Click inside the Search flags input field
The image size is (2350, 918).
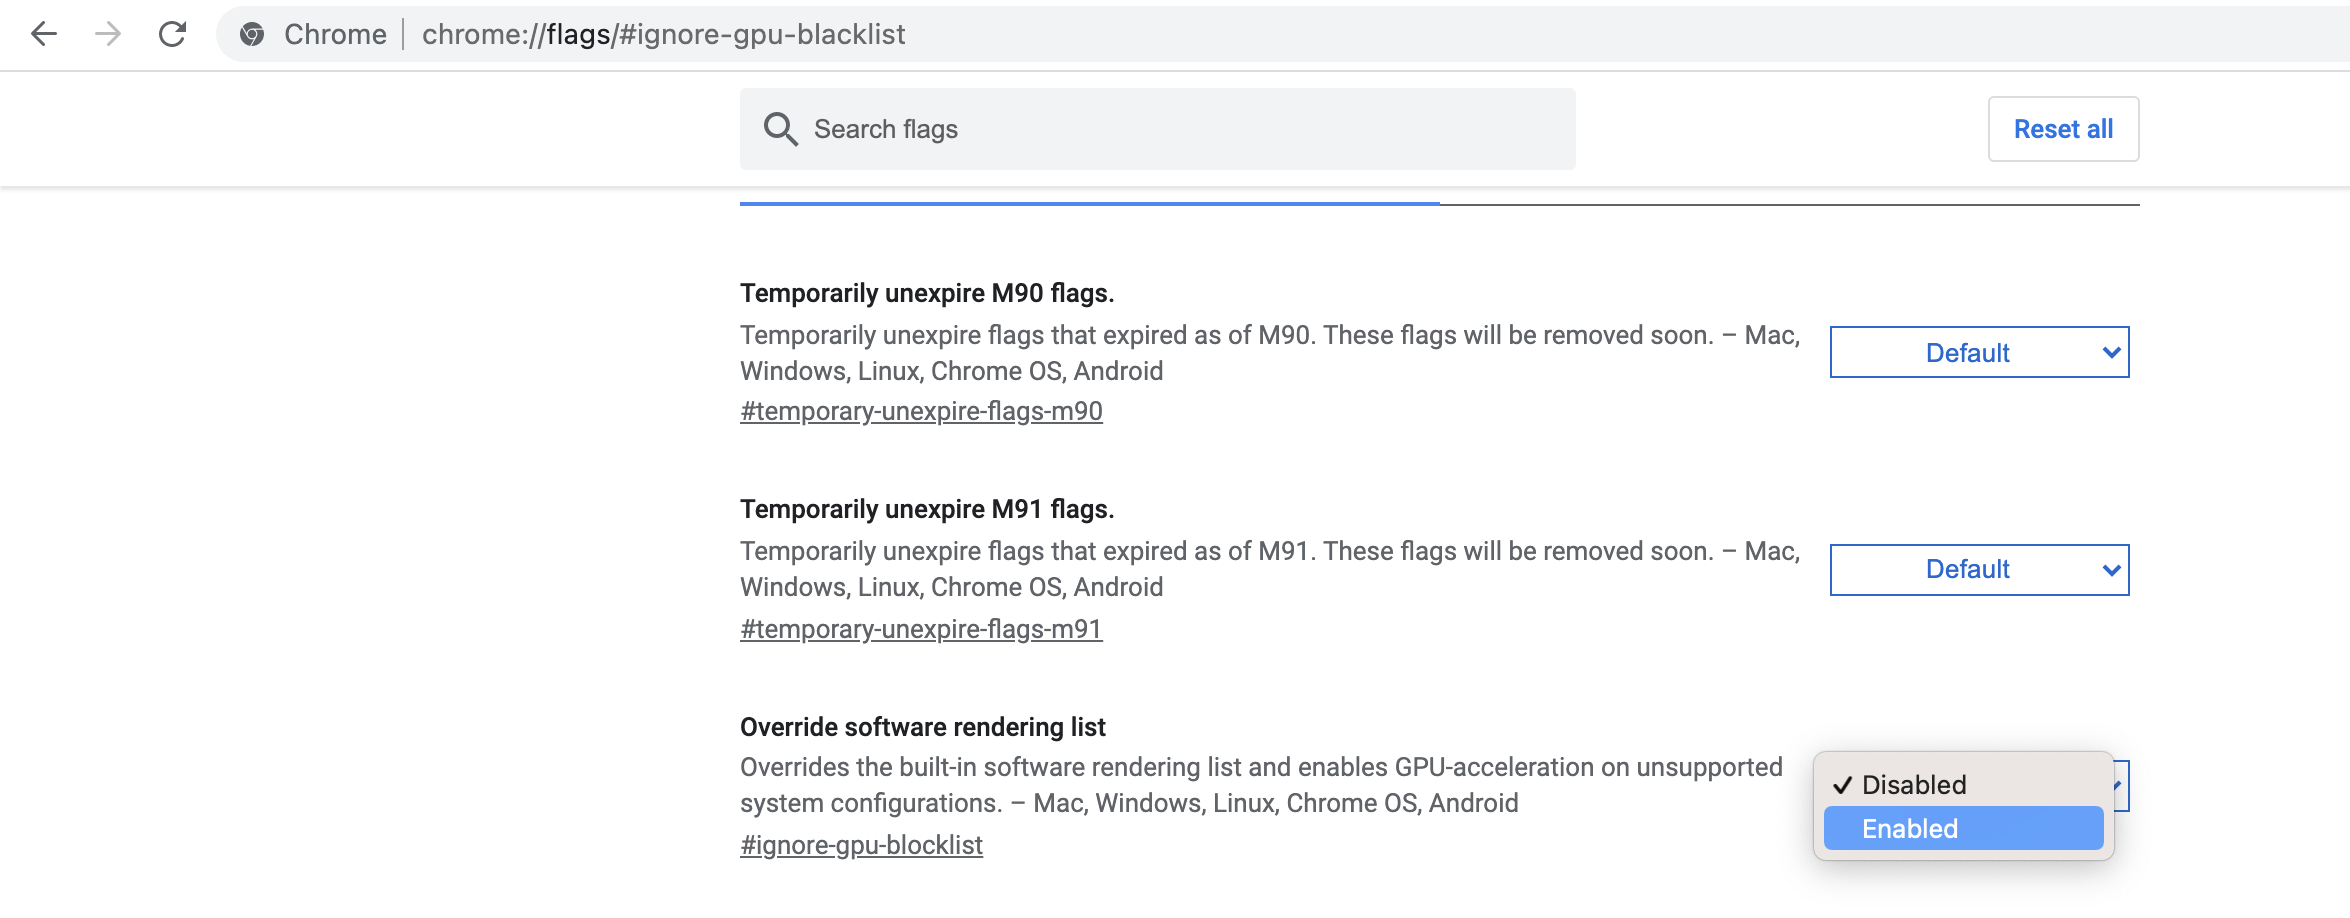click(1100, 128)
